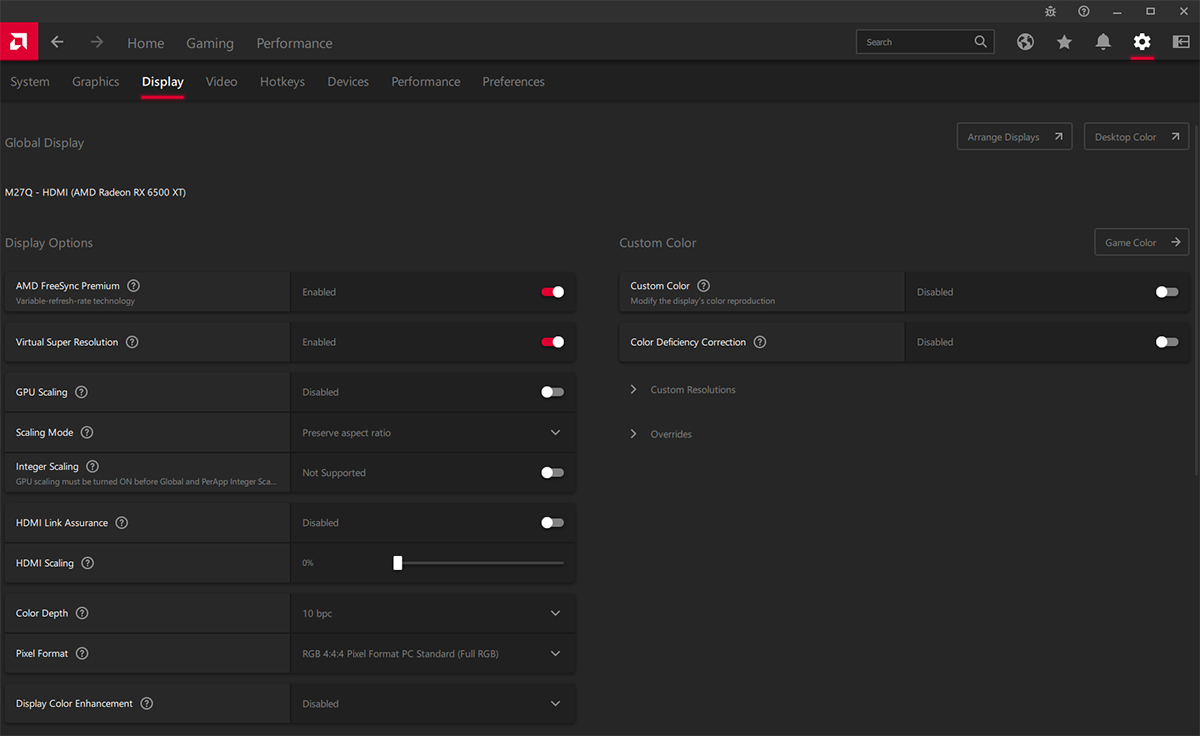
Task: Show help for Pixel Format
Action: [82, 653]
